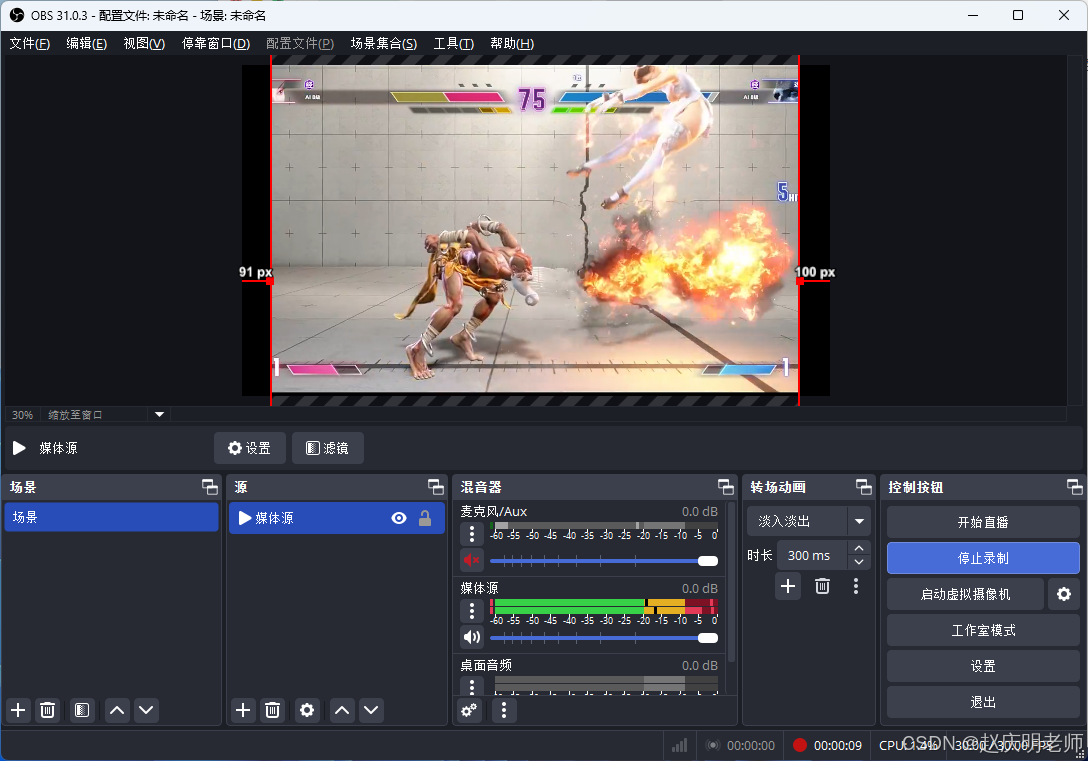This screenshot has width=1088, height=761.
Task: Open the 文件(F) menu
Action: (30, 44)
